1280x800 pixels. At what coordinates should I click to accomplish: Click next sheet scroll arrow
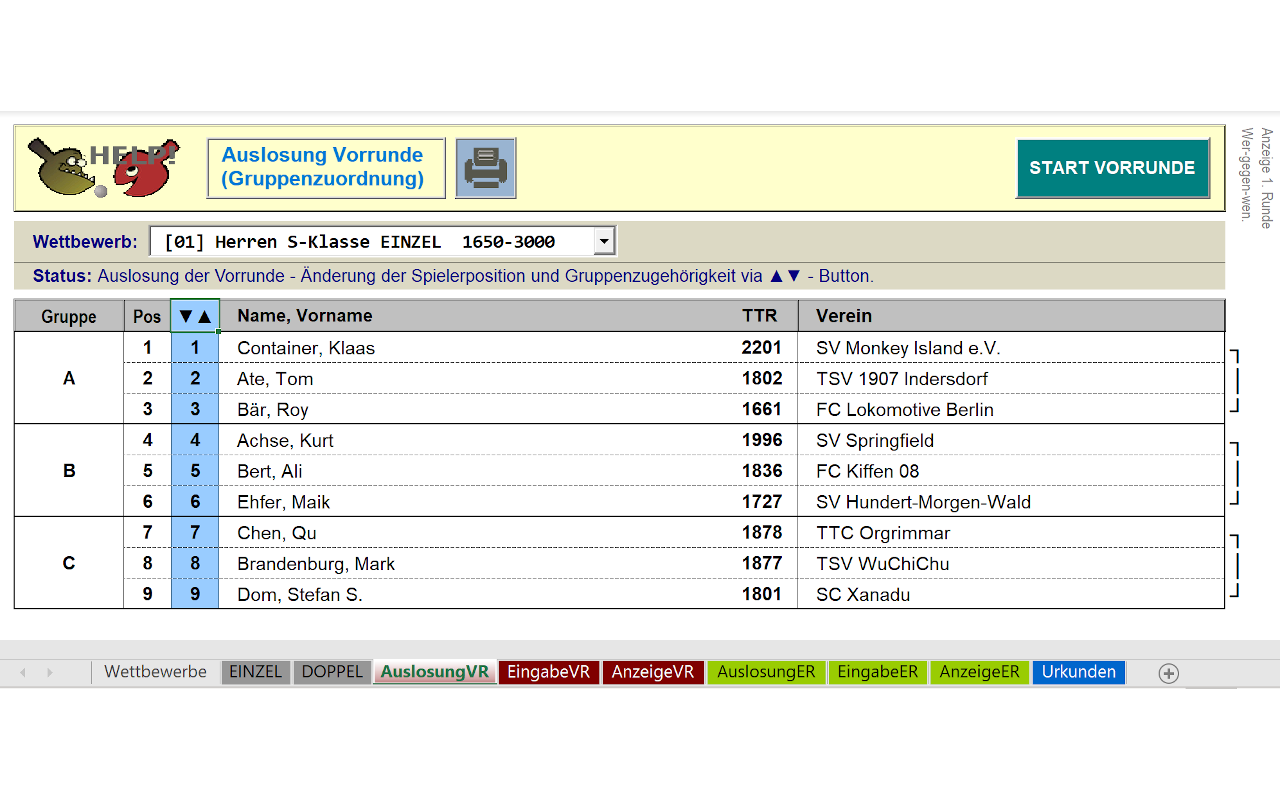pyautogui.click(x=49, y=673)
